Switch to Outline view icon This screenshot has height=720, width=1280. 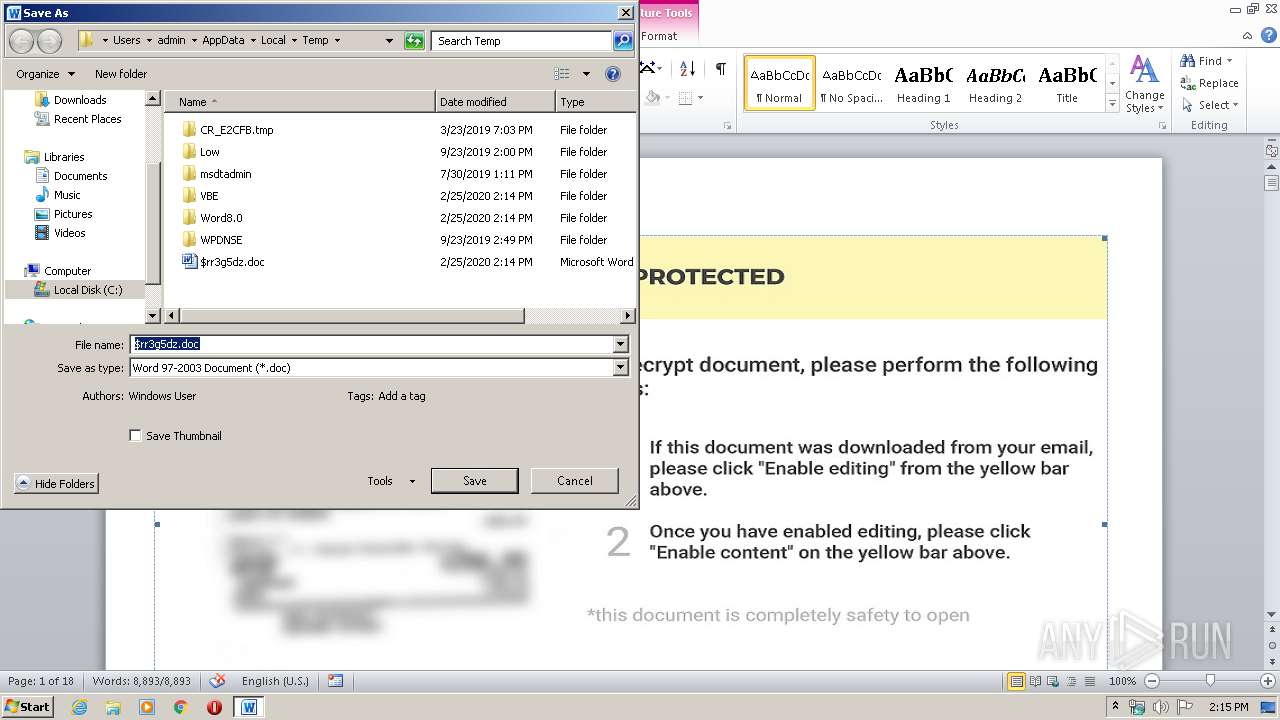(x=1073, y=681)
